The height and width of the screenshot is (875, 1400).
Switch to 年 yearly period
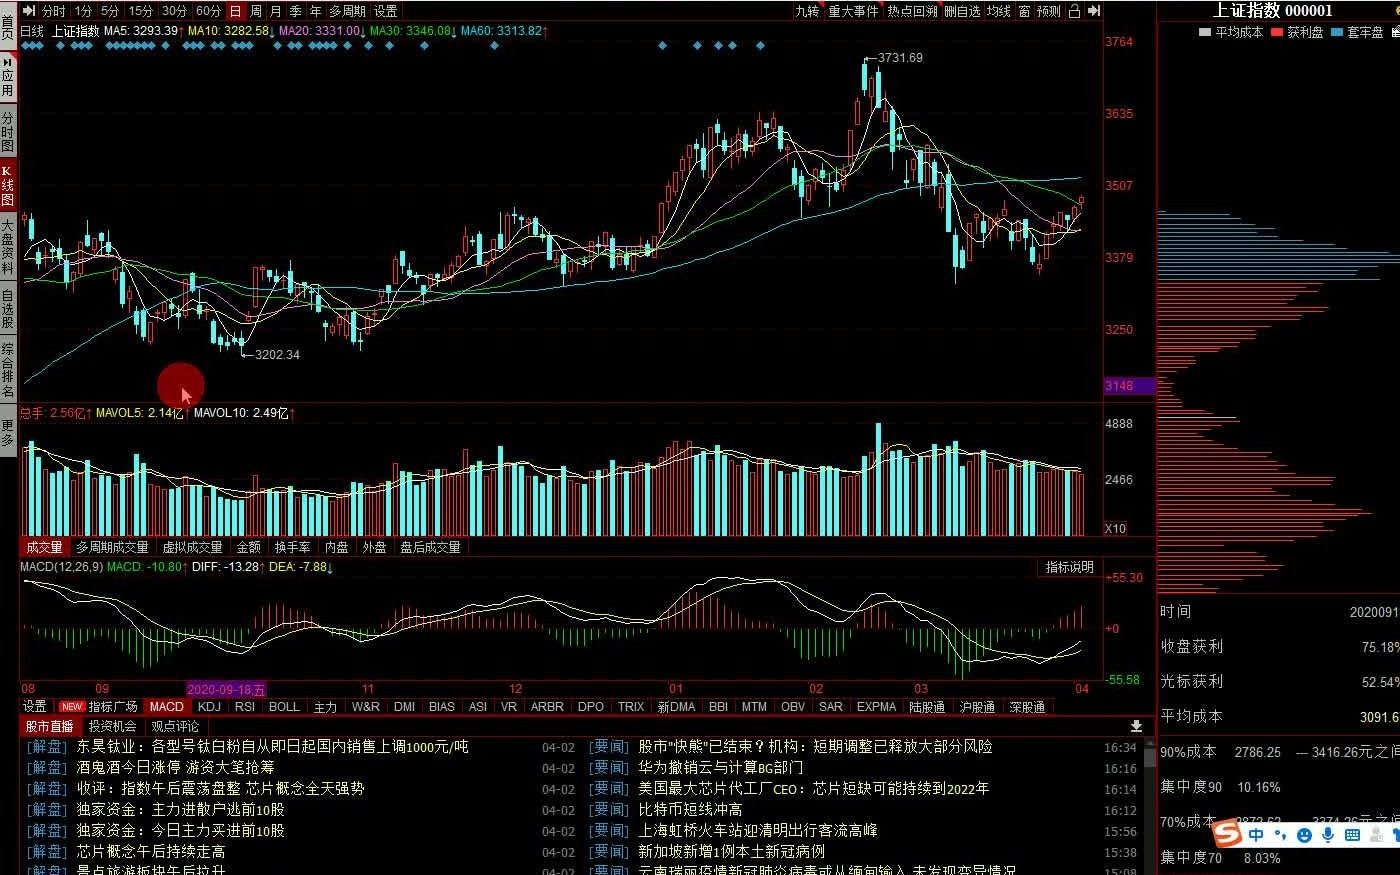[x=316, y=11]
